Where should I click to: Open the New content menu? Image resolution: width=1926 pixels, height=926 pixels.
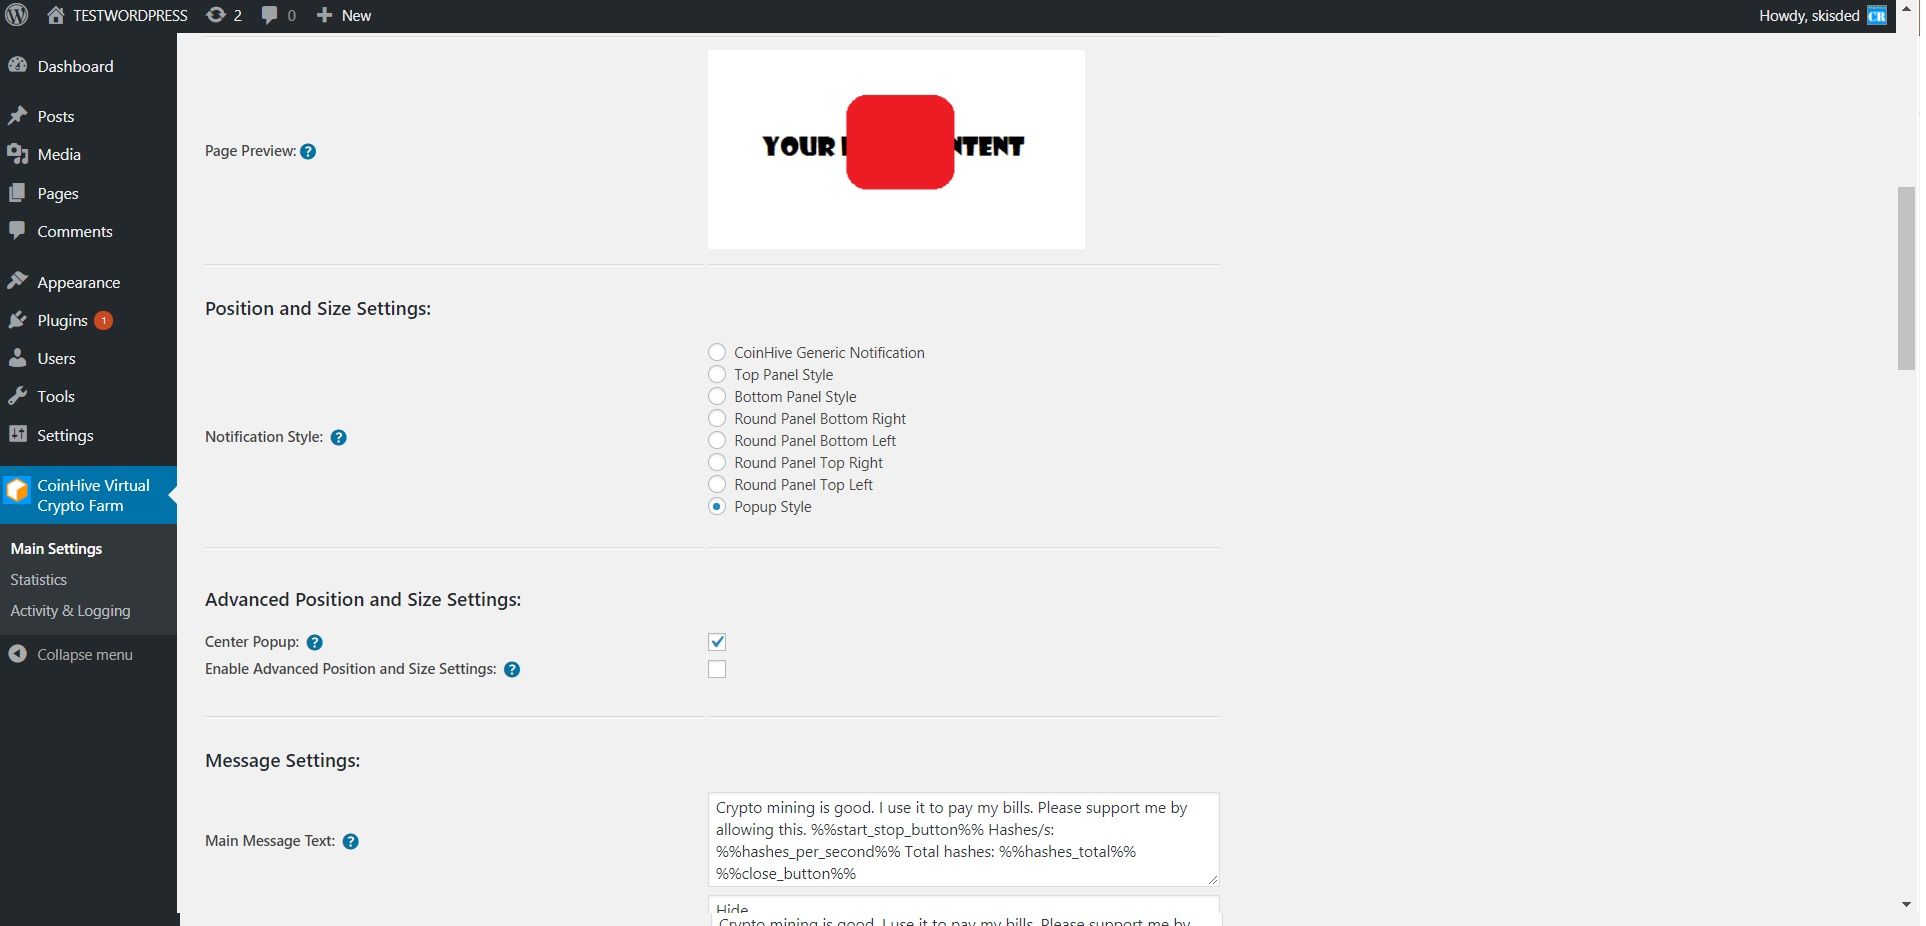pos(344,15)
